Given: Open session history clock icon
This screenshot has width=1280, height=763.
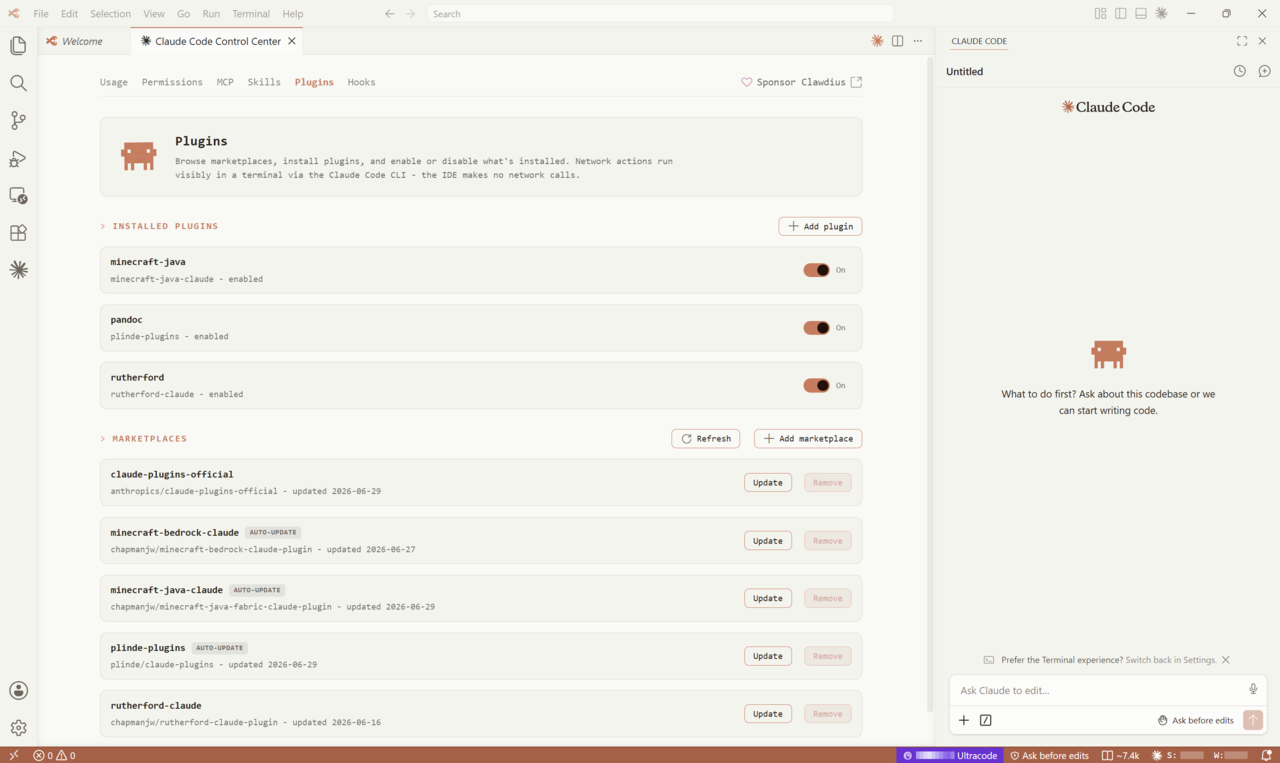Looking at the screenshot, I should click(x=1240, y=71).
